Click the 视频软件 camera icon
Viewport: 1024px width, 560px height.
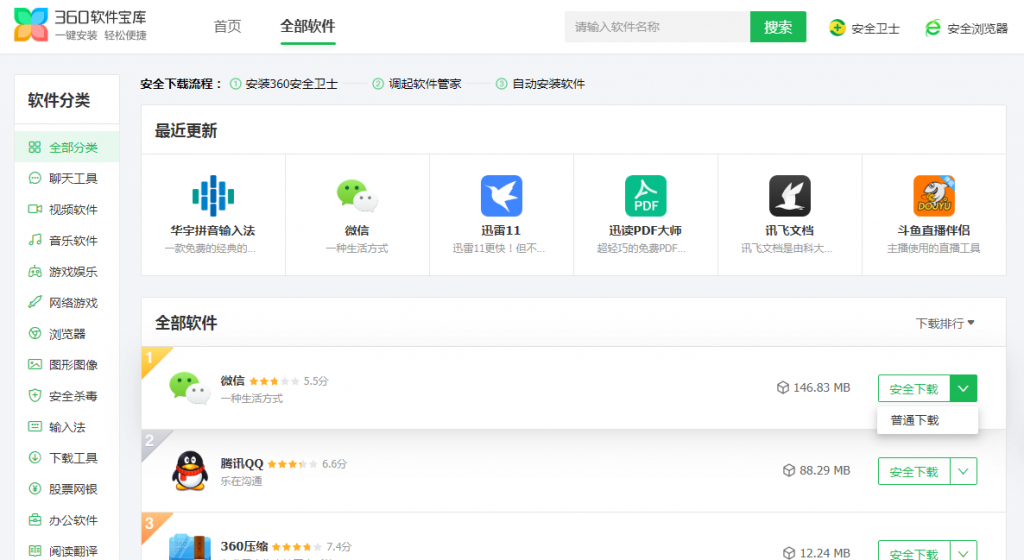[35, 209]
